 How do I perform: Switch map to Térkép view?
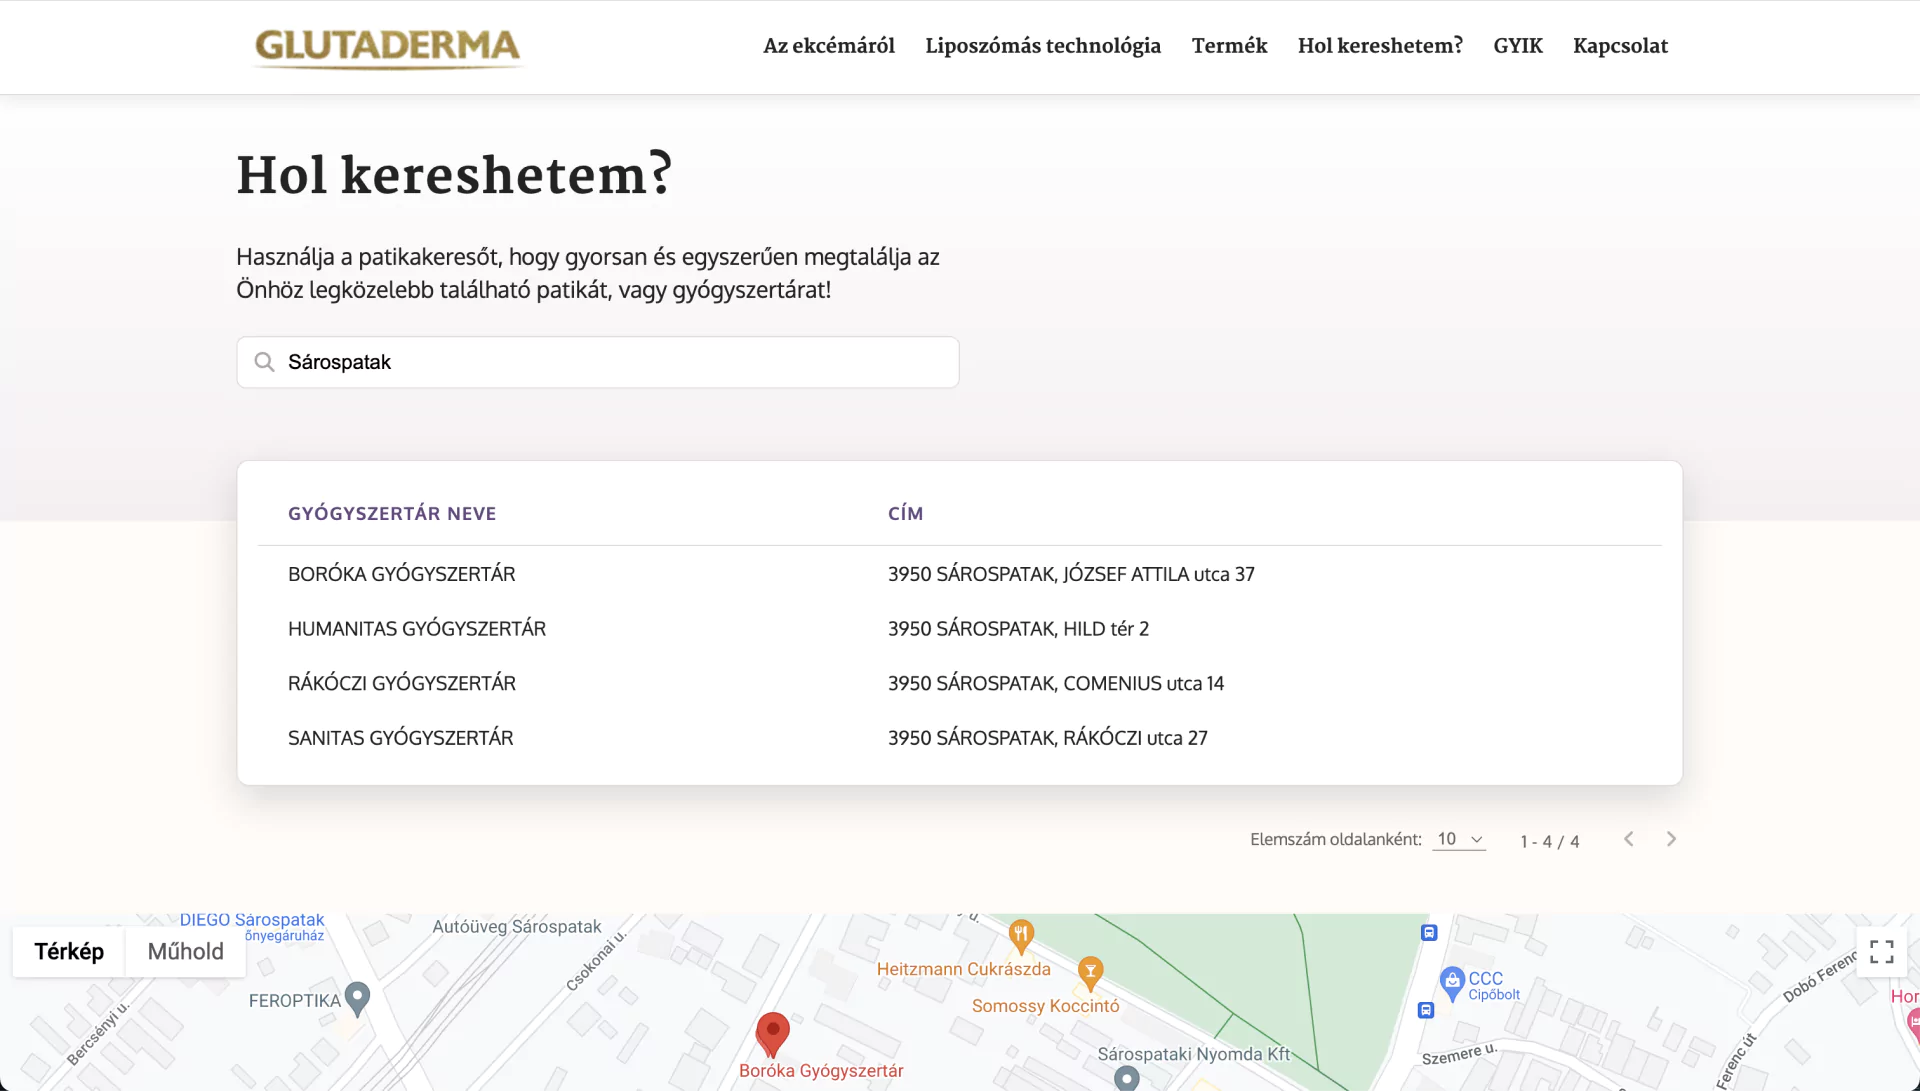tap(69, 951)
